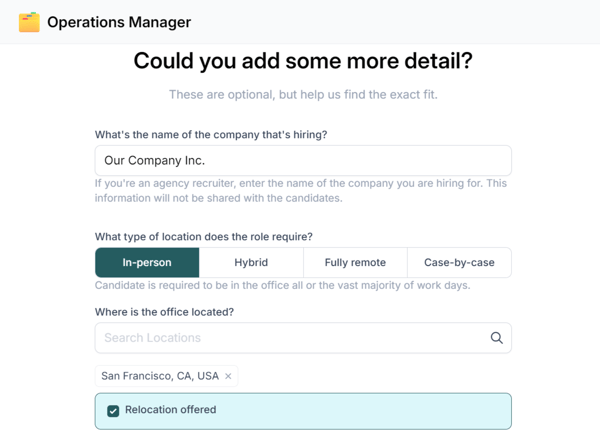Click the 'These are optional' subtitle text
The width and height of the screenshot is (600, 433).
(303, 95)
